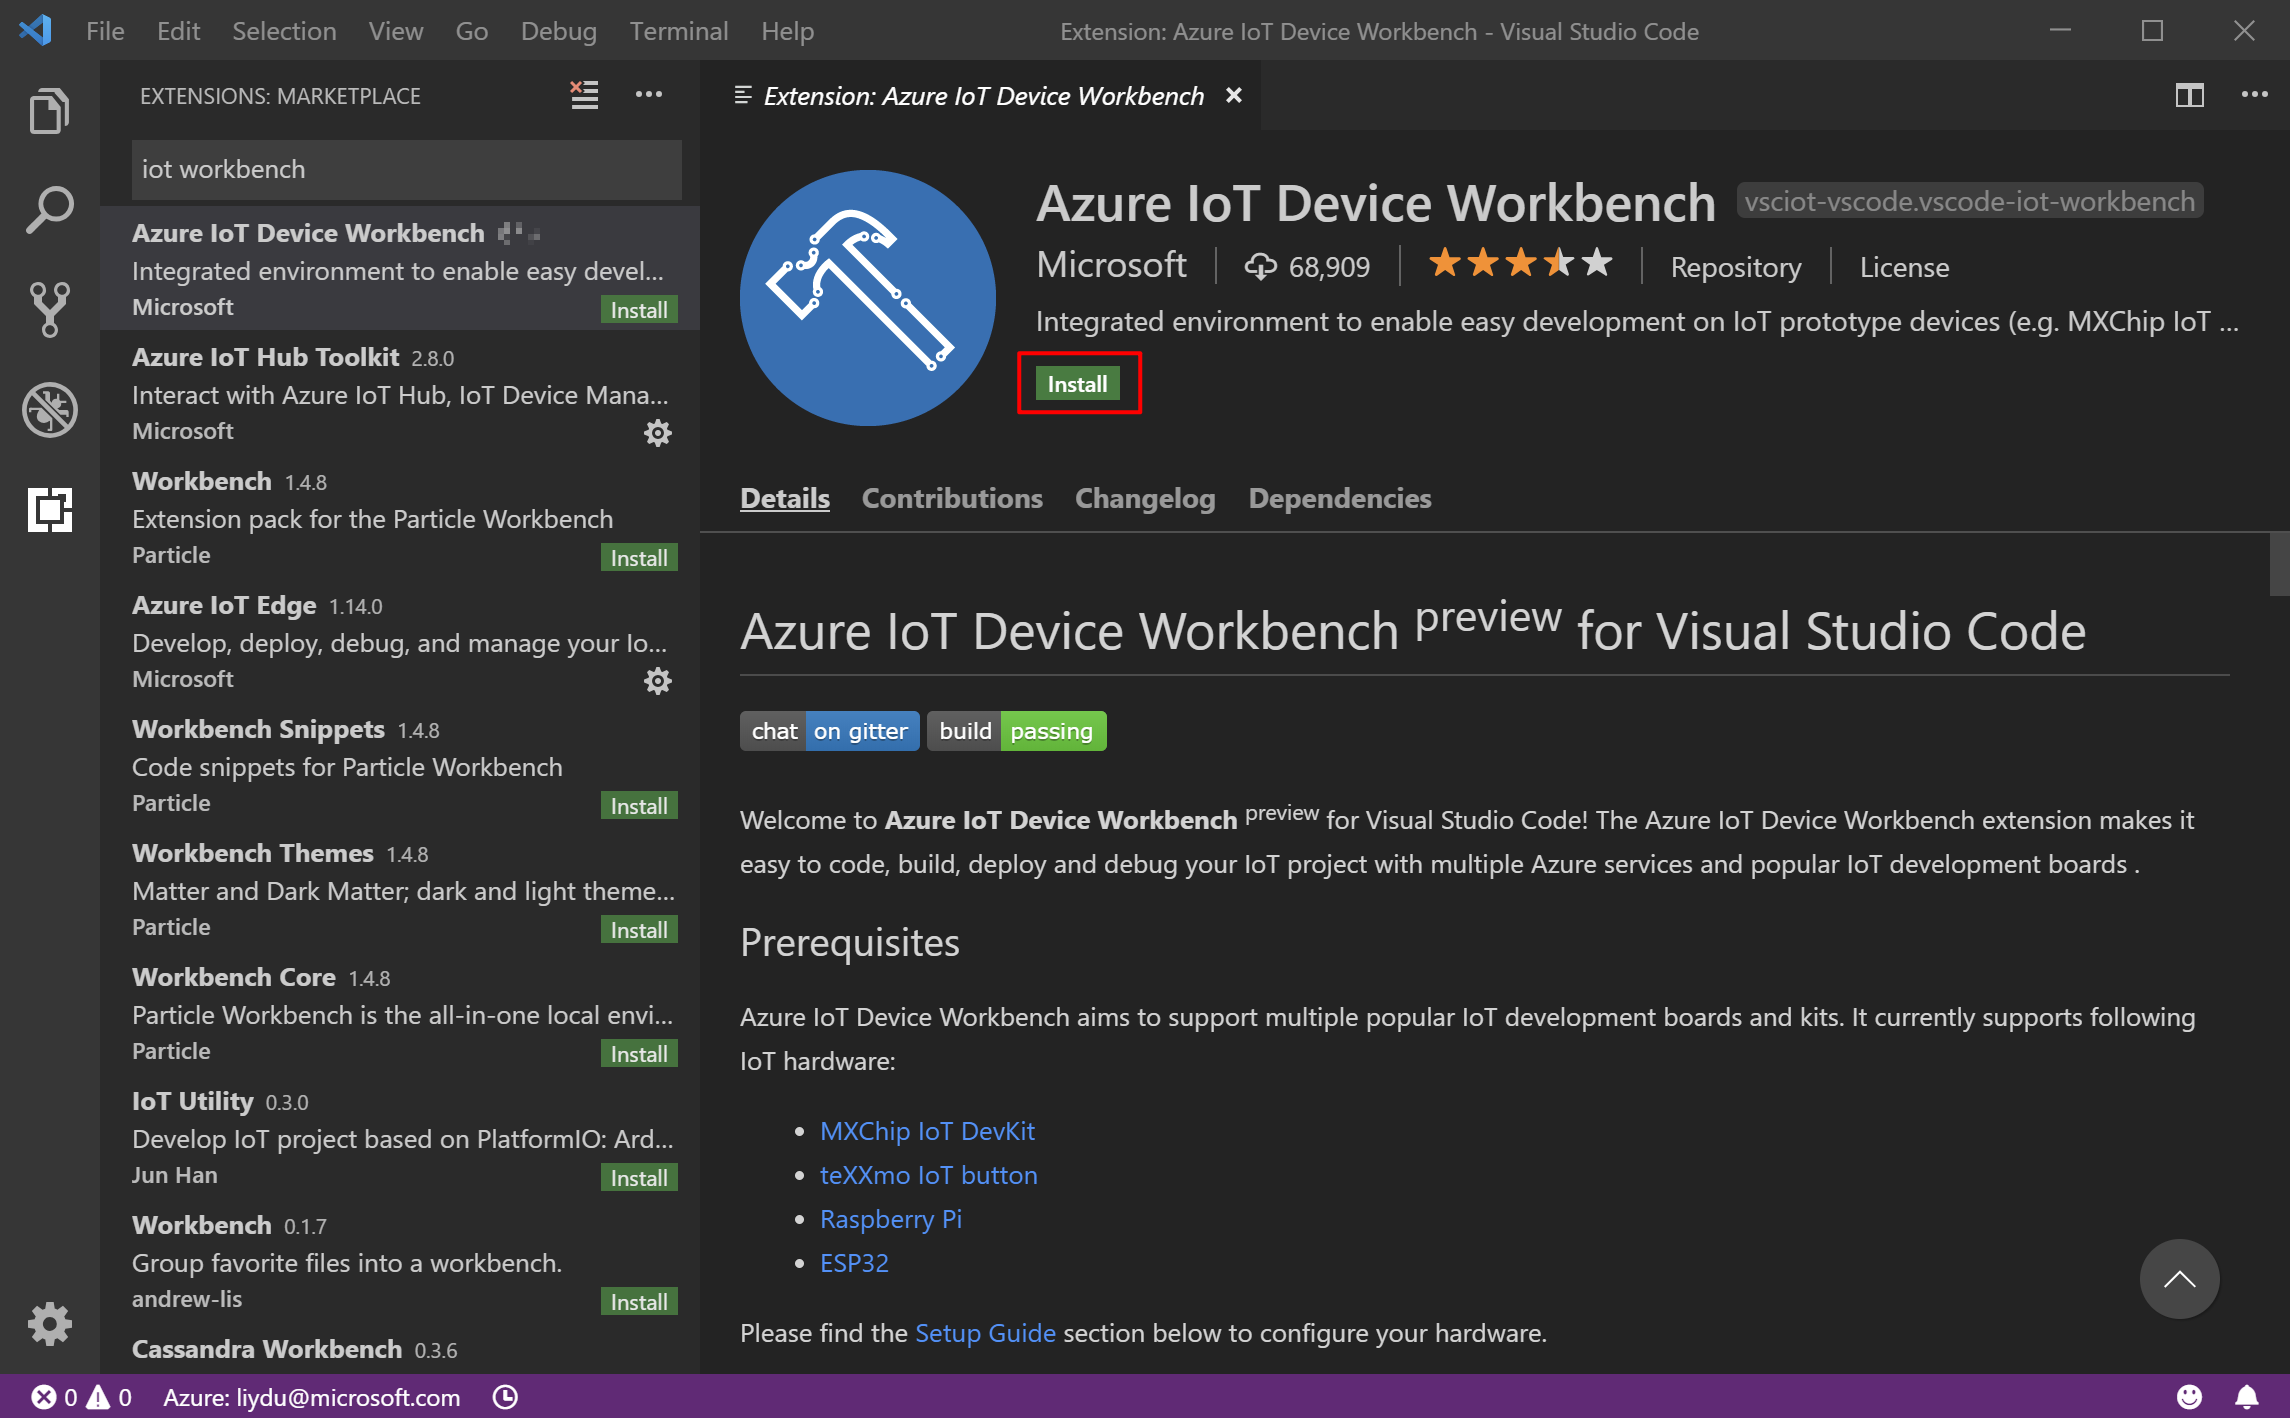The height and width of the screenshot is (1418, 2290).
Task: Open gear menu for Azure IoT Edge
Action: 657,681
